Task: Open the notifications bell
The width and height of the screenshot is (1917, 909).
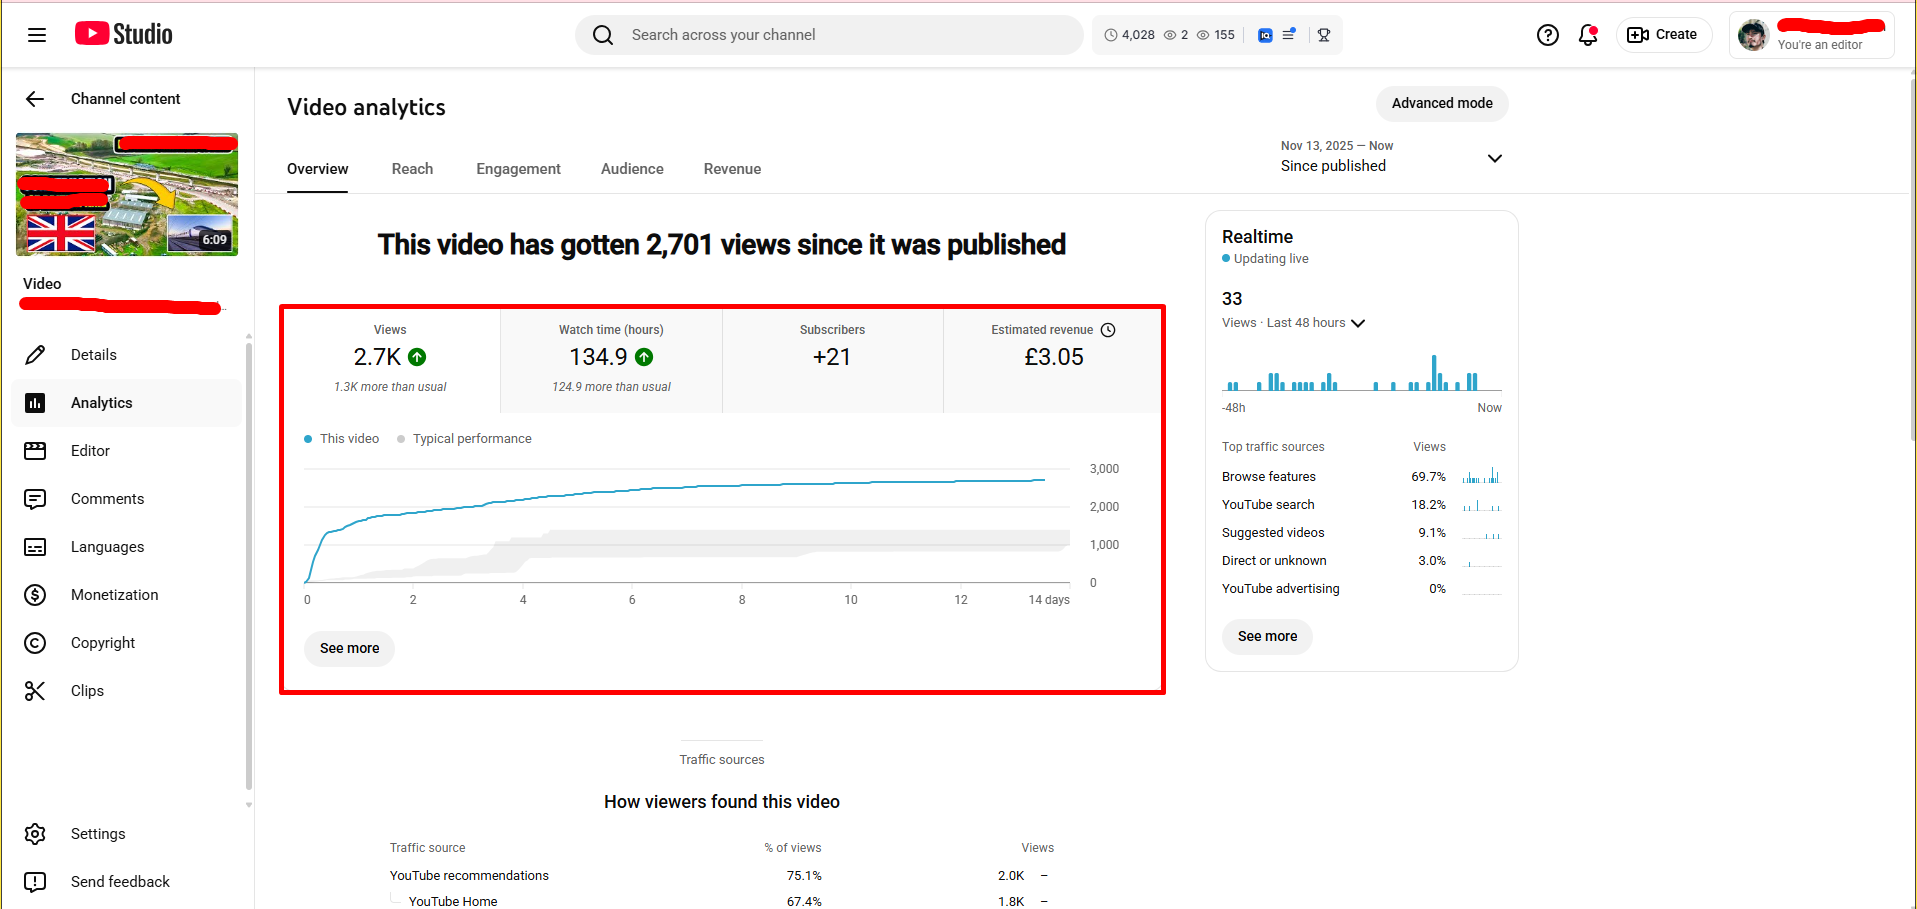Action: click(x=1587, y=35)
